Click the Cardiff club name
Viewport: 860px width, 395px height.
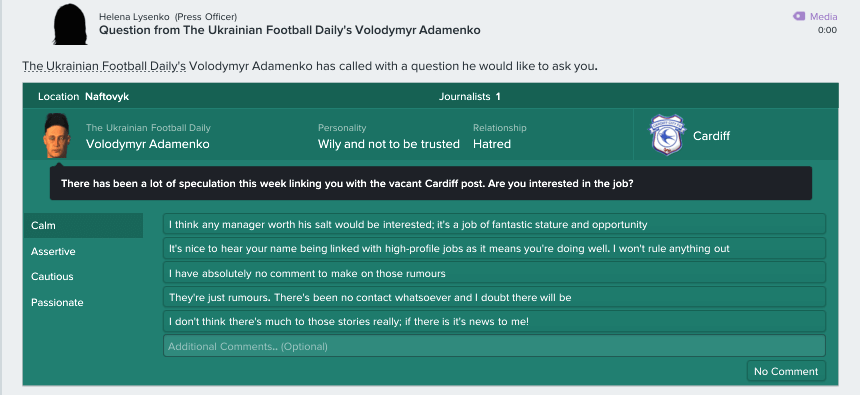point(711,136)
